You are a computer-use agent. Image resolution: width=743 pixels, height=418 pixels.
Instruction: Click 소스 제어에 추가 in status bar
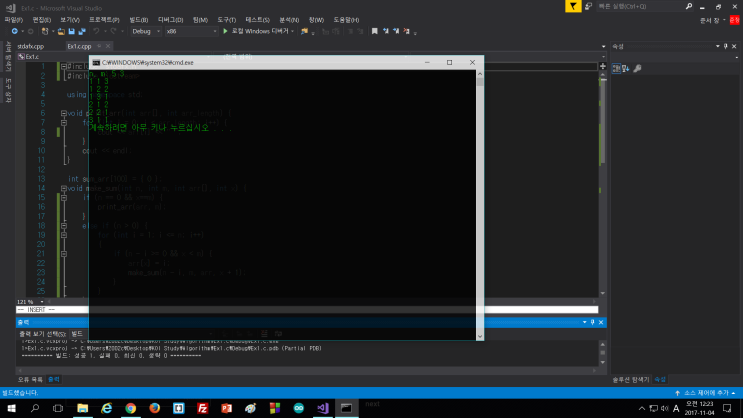(x=705, y=393)
